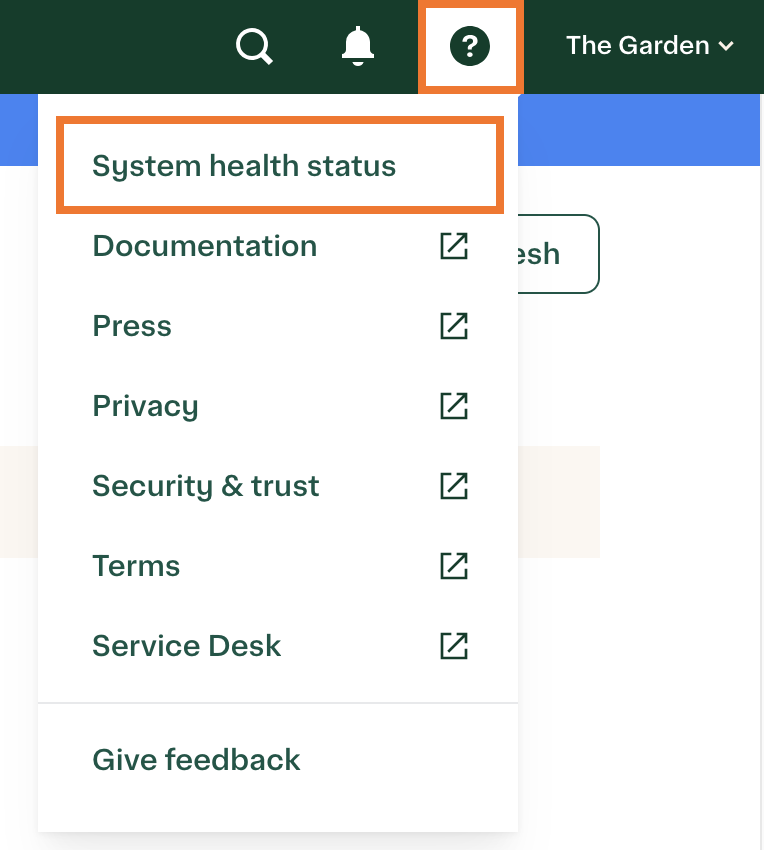
Task: Select the external link icon beside Privacy
Action: (x=454, y=406)
